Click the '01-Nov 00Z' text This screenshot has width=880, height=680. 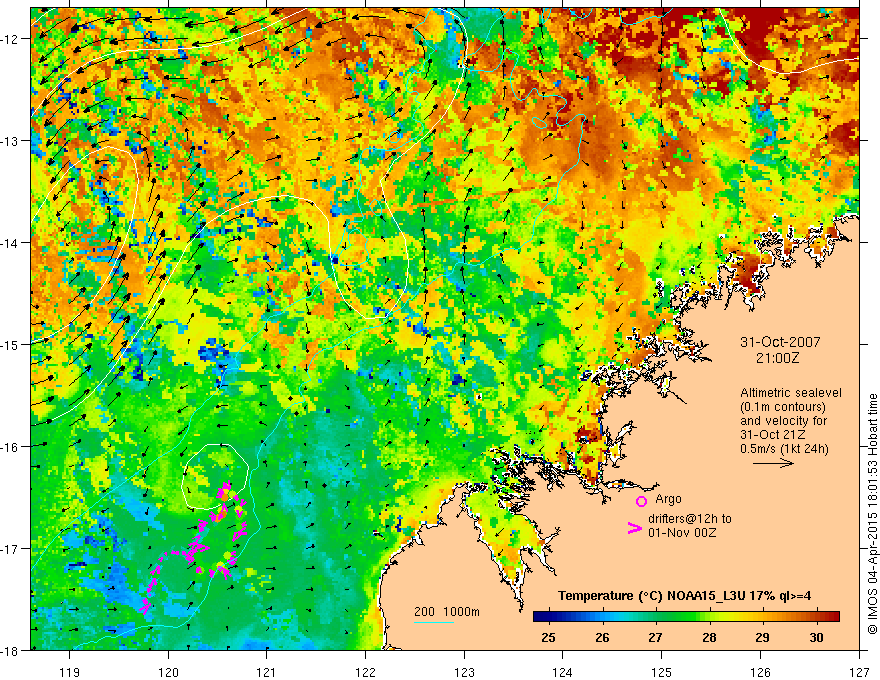682,532
